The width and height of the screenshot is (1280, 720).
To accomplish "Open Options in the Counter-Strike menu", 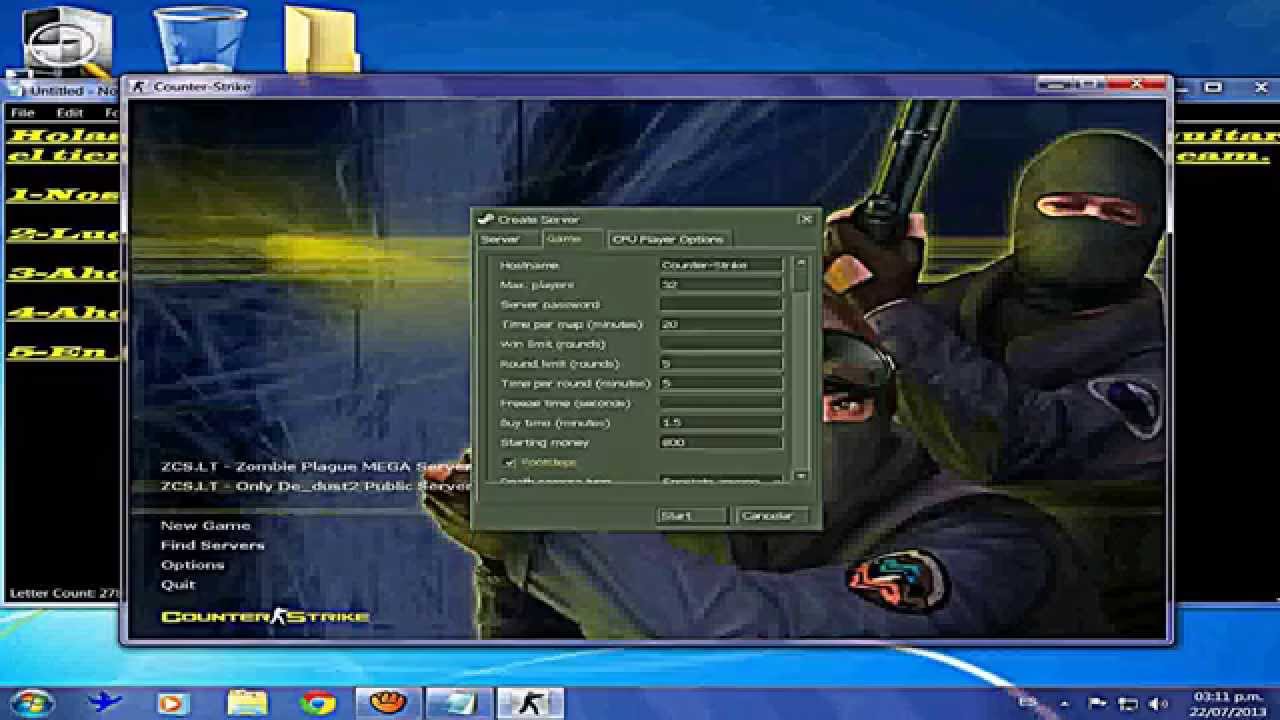I will click(192, 566).
